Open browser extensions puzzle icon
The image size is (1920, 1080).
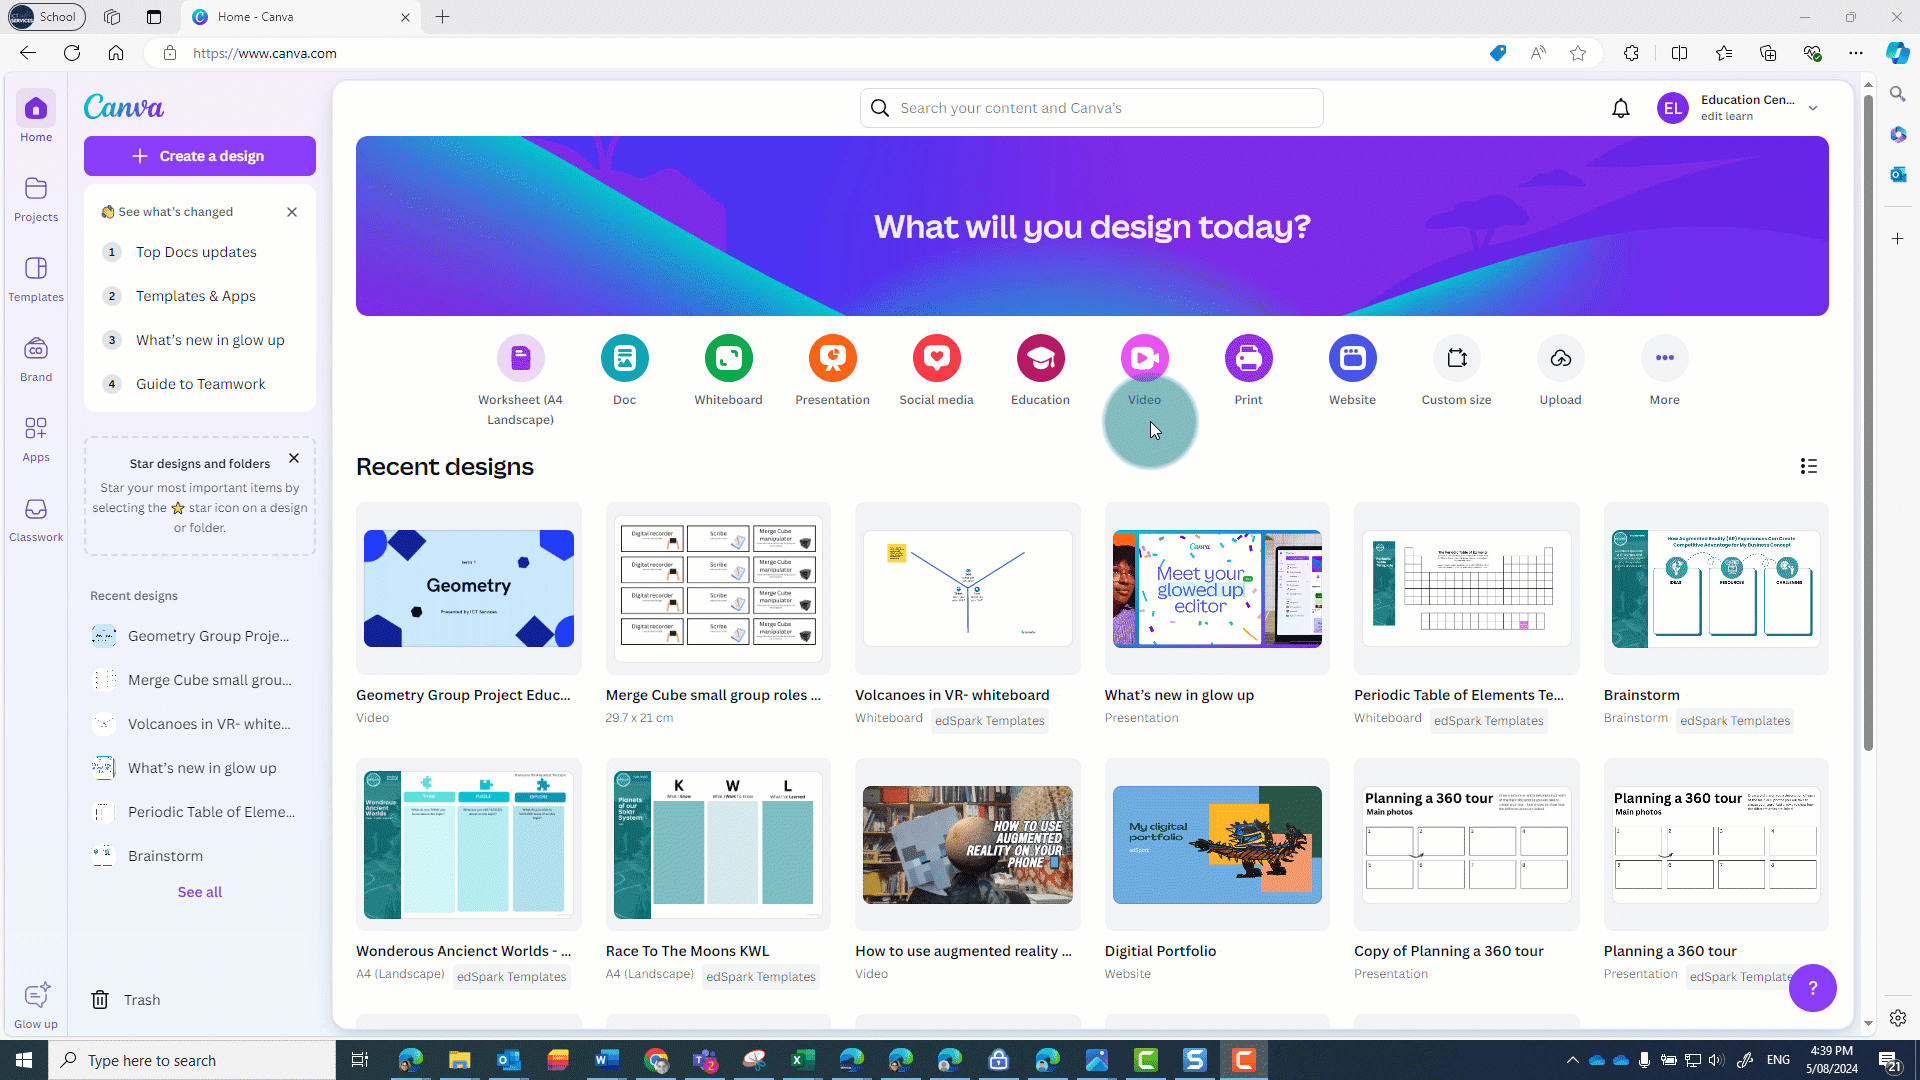(1631, 53)
